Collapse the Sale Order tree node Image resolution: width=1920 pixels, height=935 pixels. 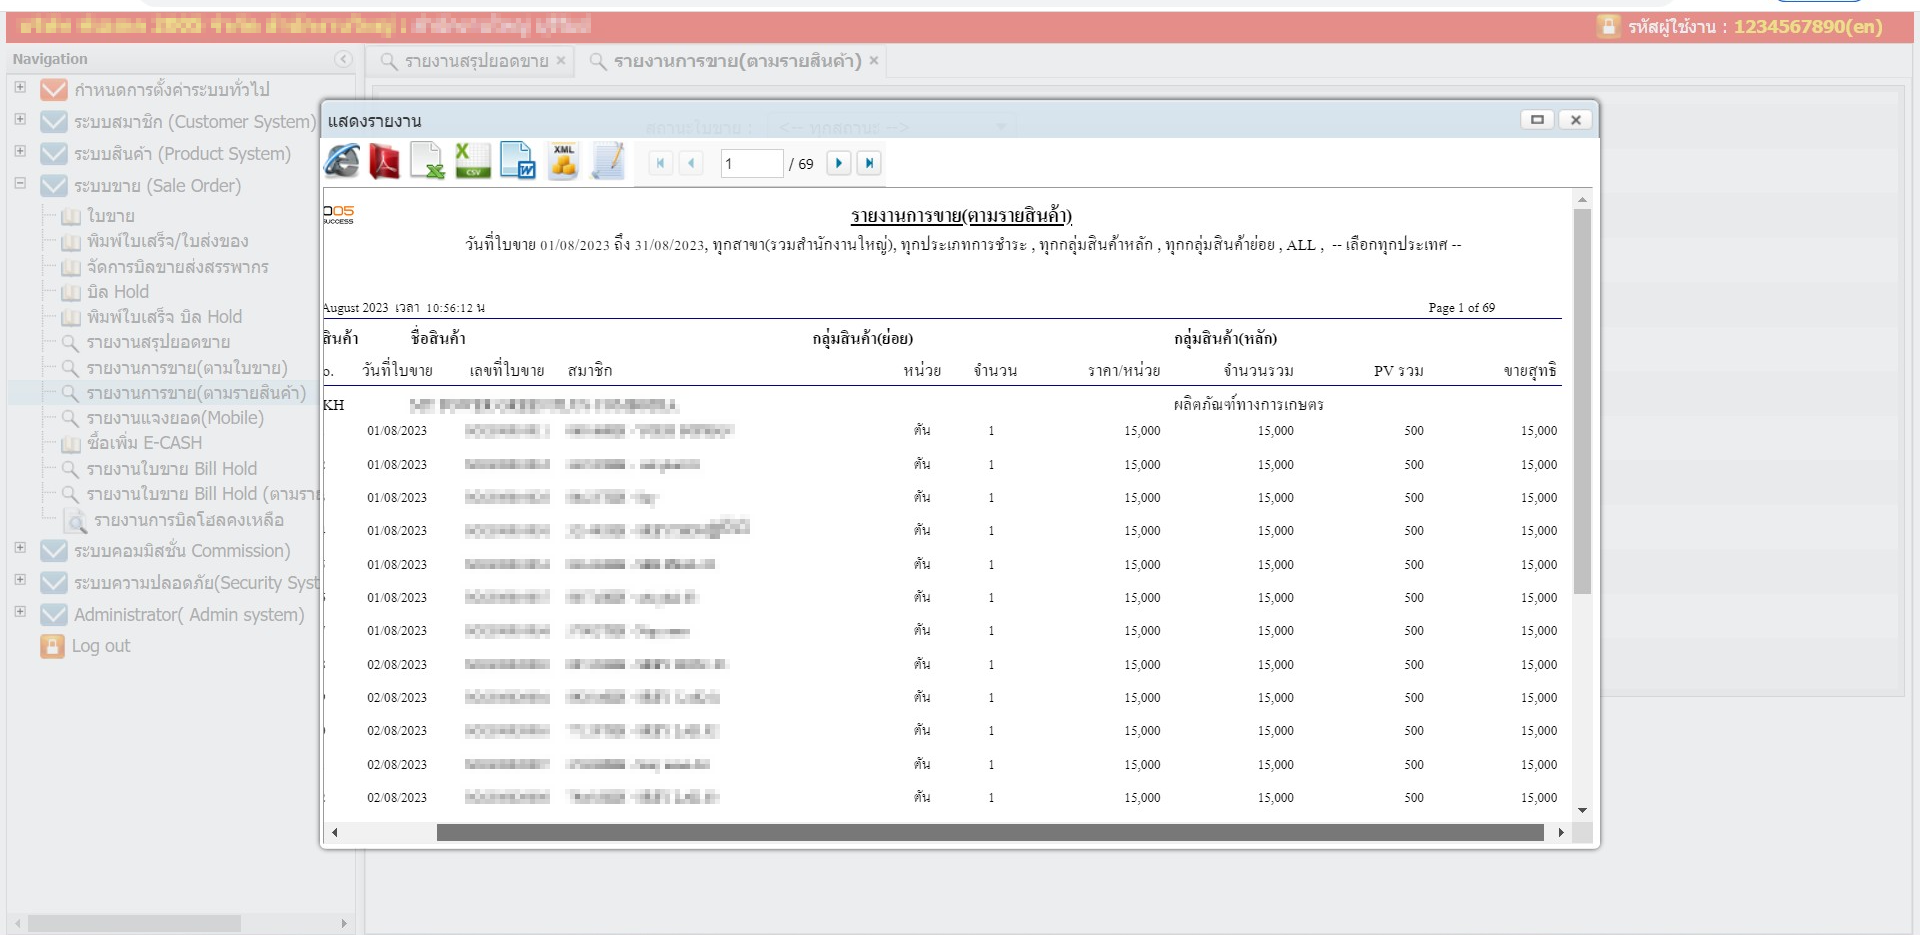(20, 184)
